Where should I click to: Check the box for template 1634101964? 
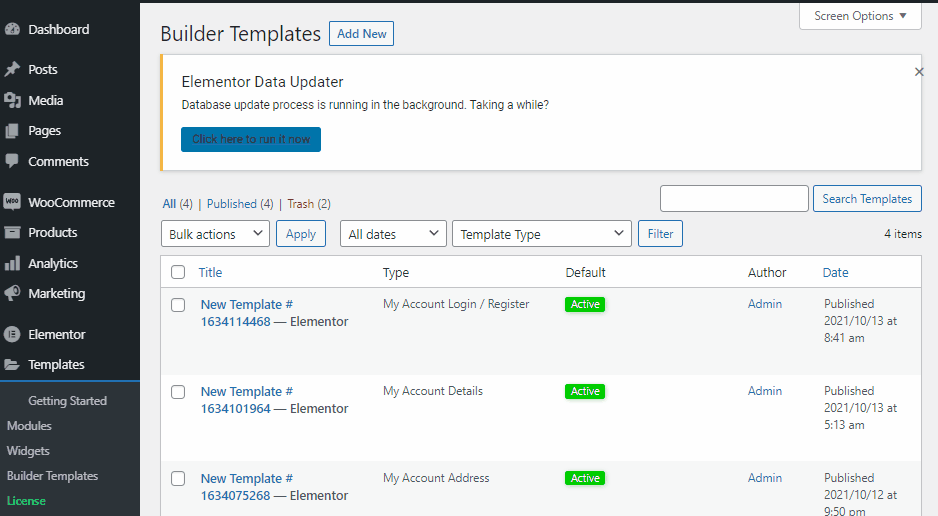178,392
